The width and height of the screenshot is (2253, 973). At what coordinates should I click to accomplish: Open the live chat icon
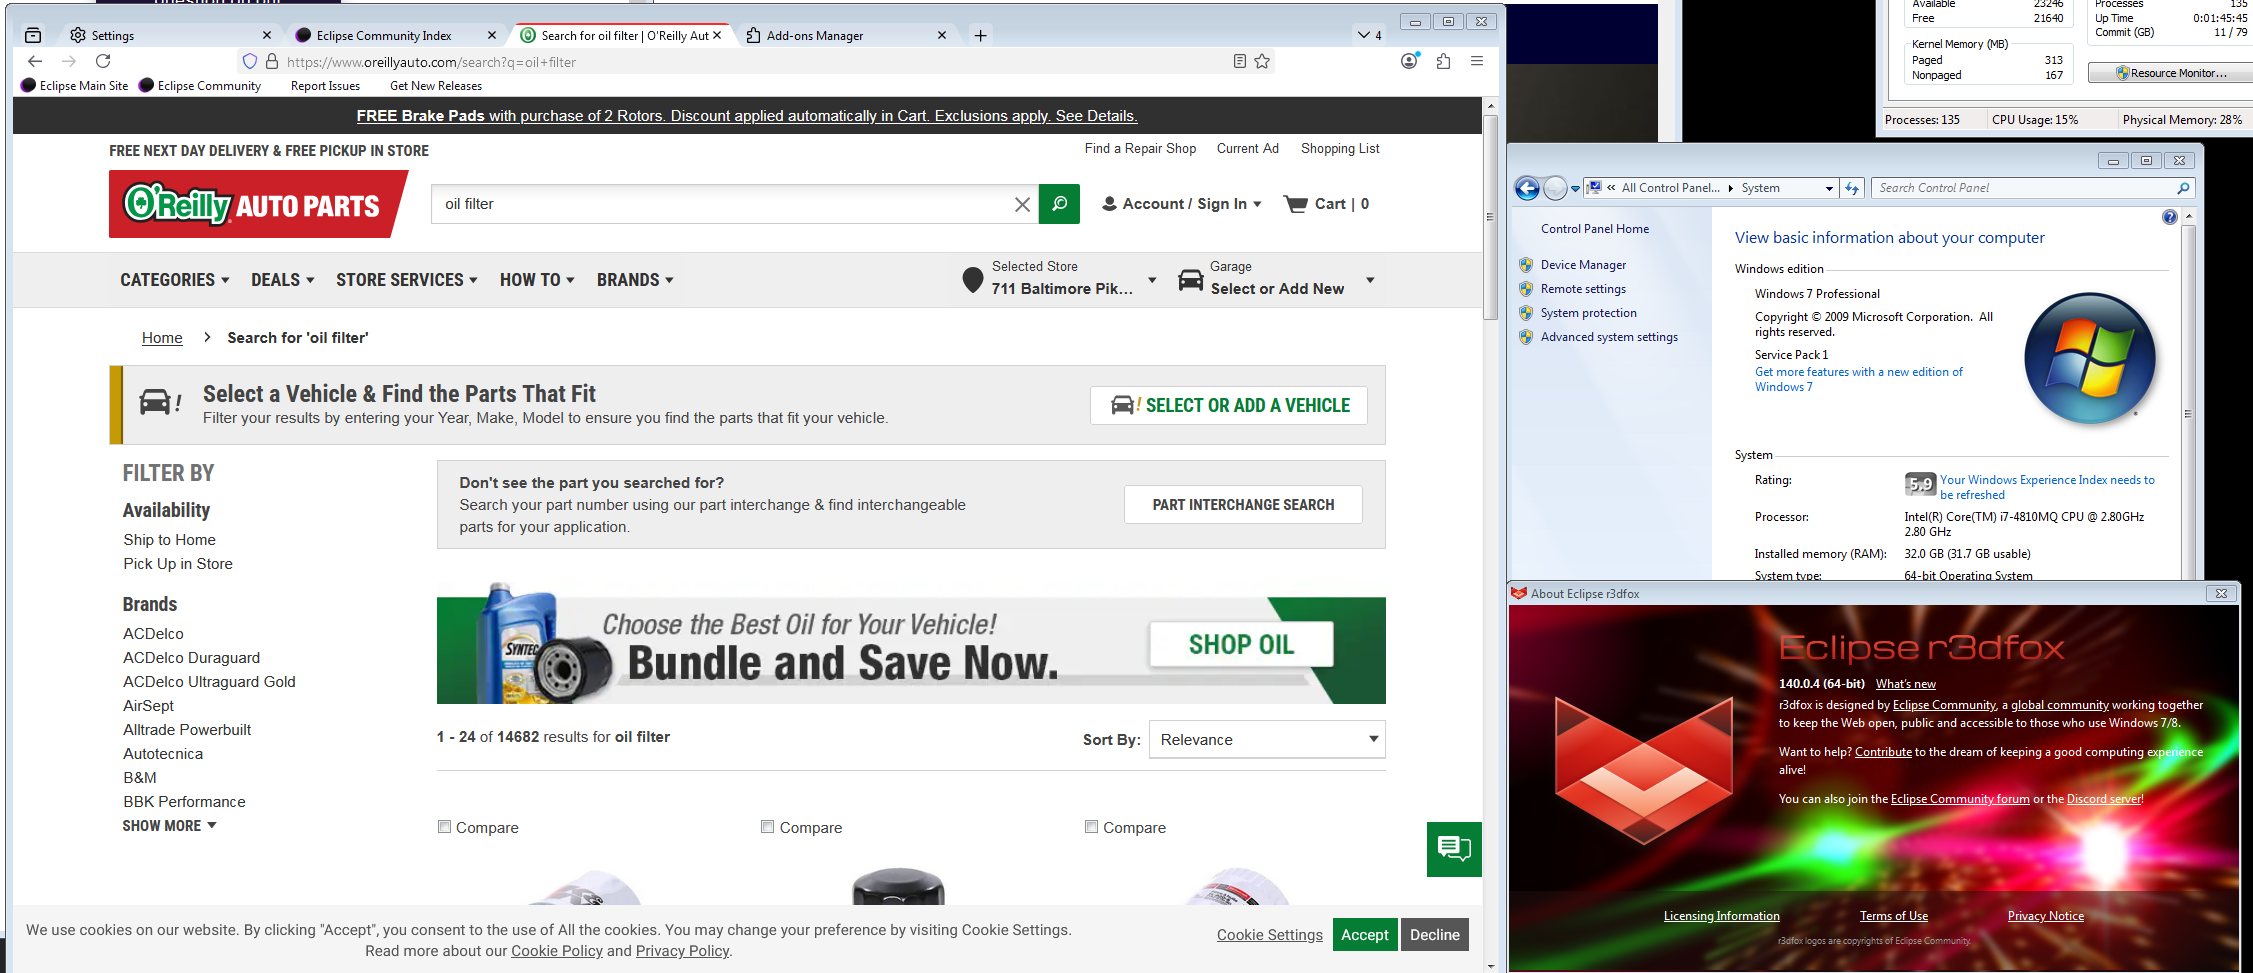click(1454, 849)
